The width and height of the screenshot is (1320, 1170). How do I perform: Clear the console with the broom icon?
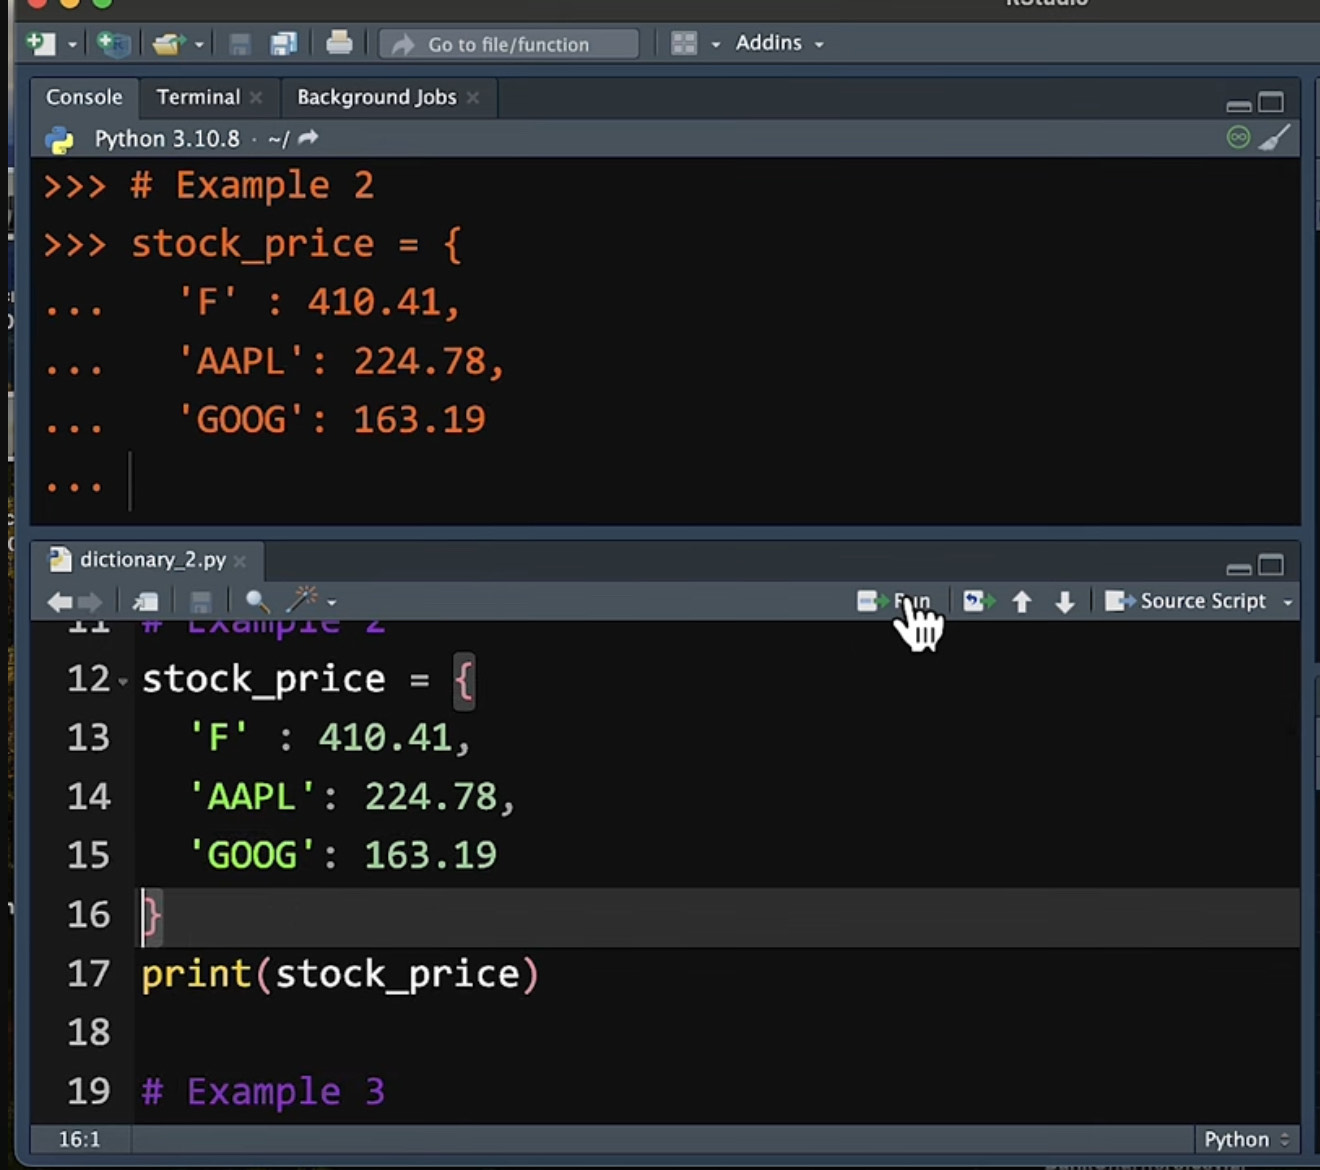tap(1274, 137)
